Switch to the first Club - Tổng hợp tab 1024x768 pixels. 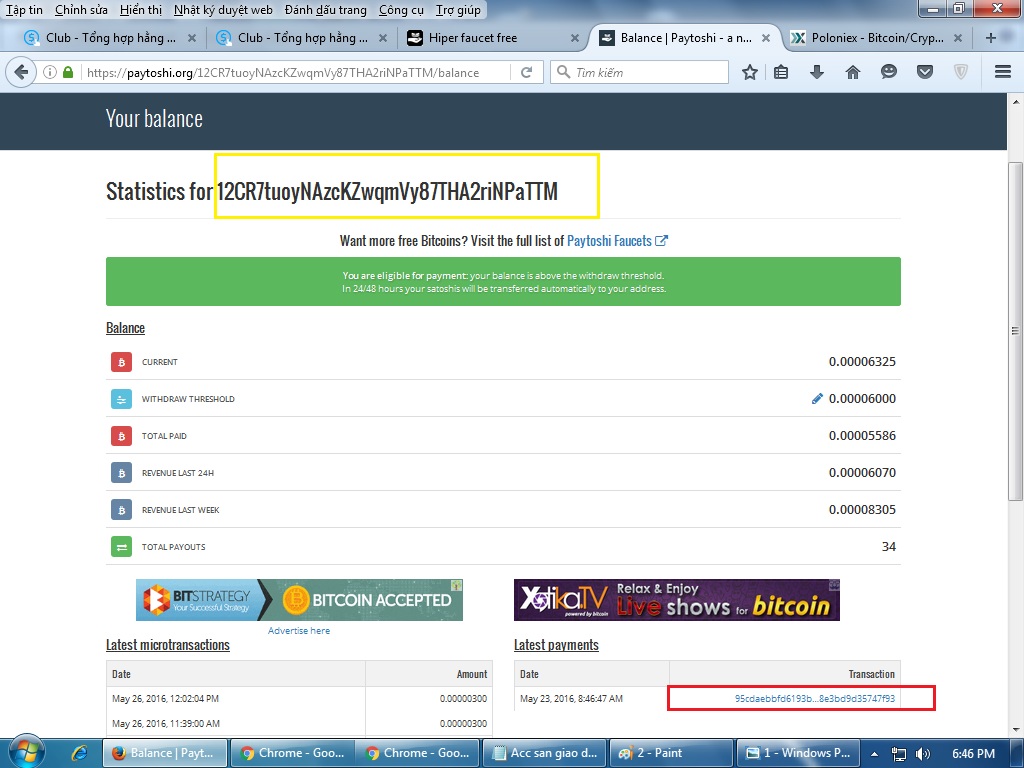(x=110, y=38)
